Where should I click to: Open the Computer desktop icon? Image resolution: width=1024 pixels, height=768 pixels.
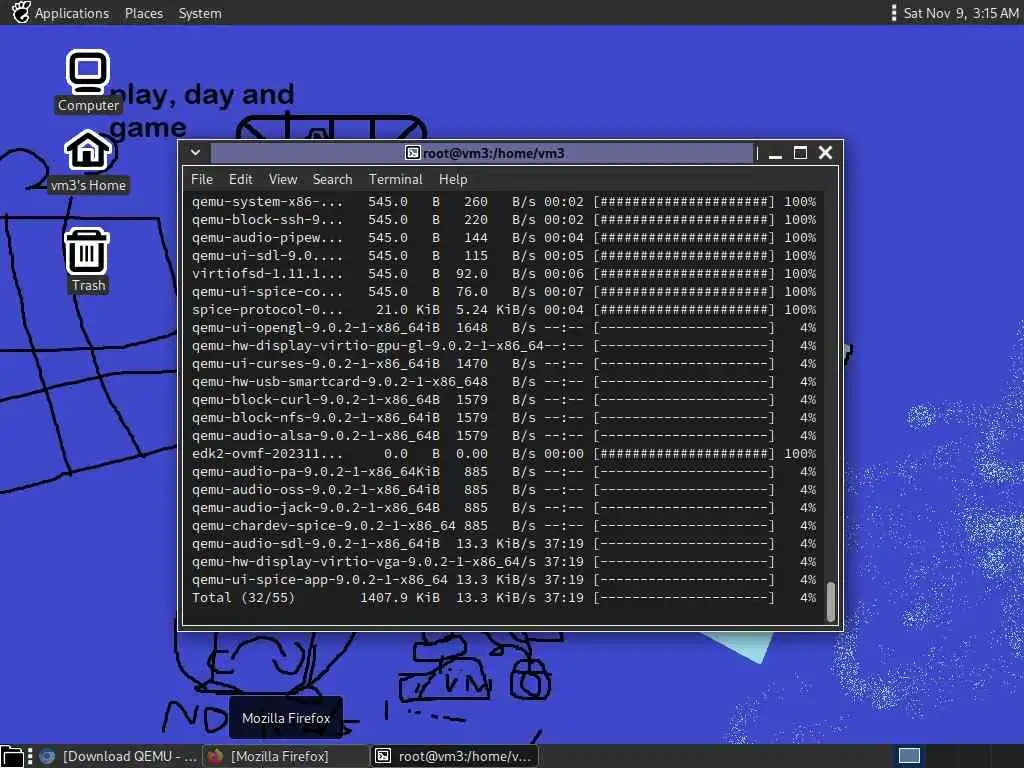(x=88, y=81)
